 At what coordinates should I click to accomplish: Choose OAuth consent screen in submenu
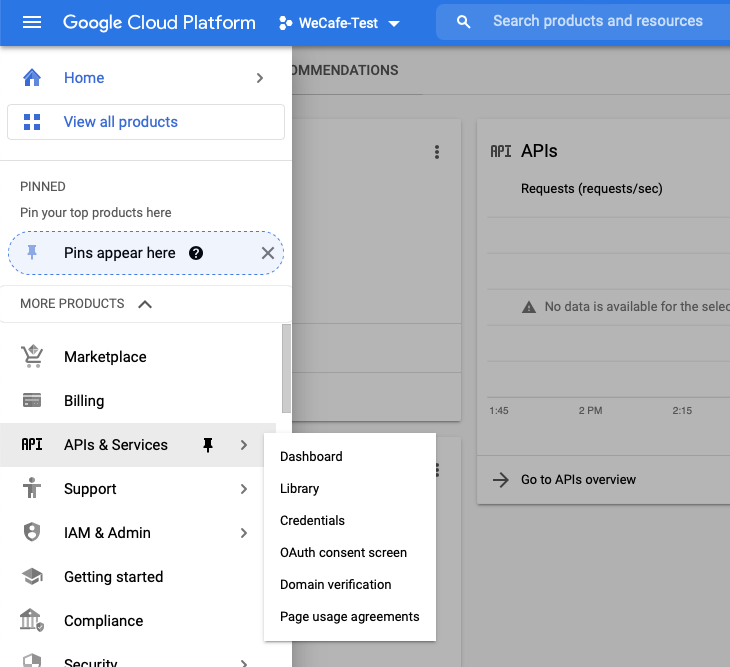[x=343, y=553]
